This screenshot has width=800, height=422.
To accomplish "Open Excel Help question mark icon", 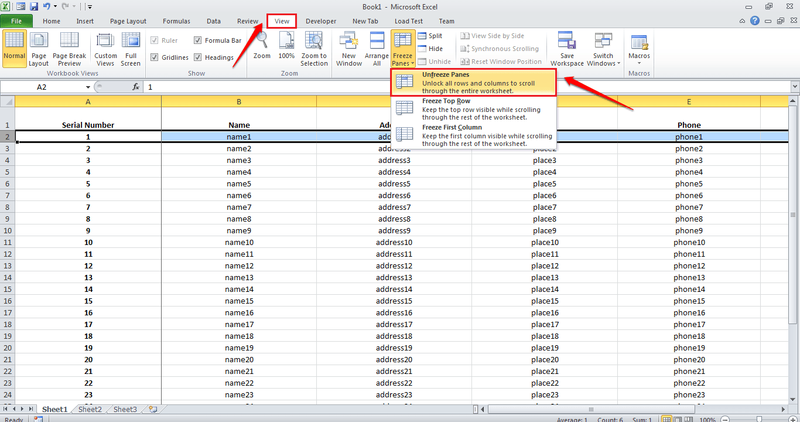I will pos(755,21).
